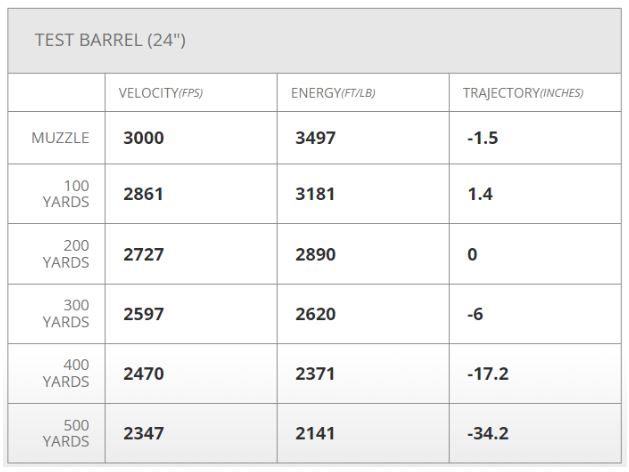
Task: Select the VELOCITY (FPS) column header
Action: click(x=161, y=93)
